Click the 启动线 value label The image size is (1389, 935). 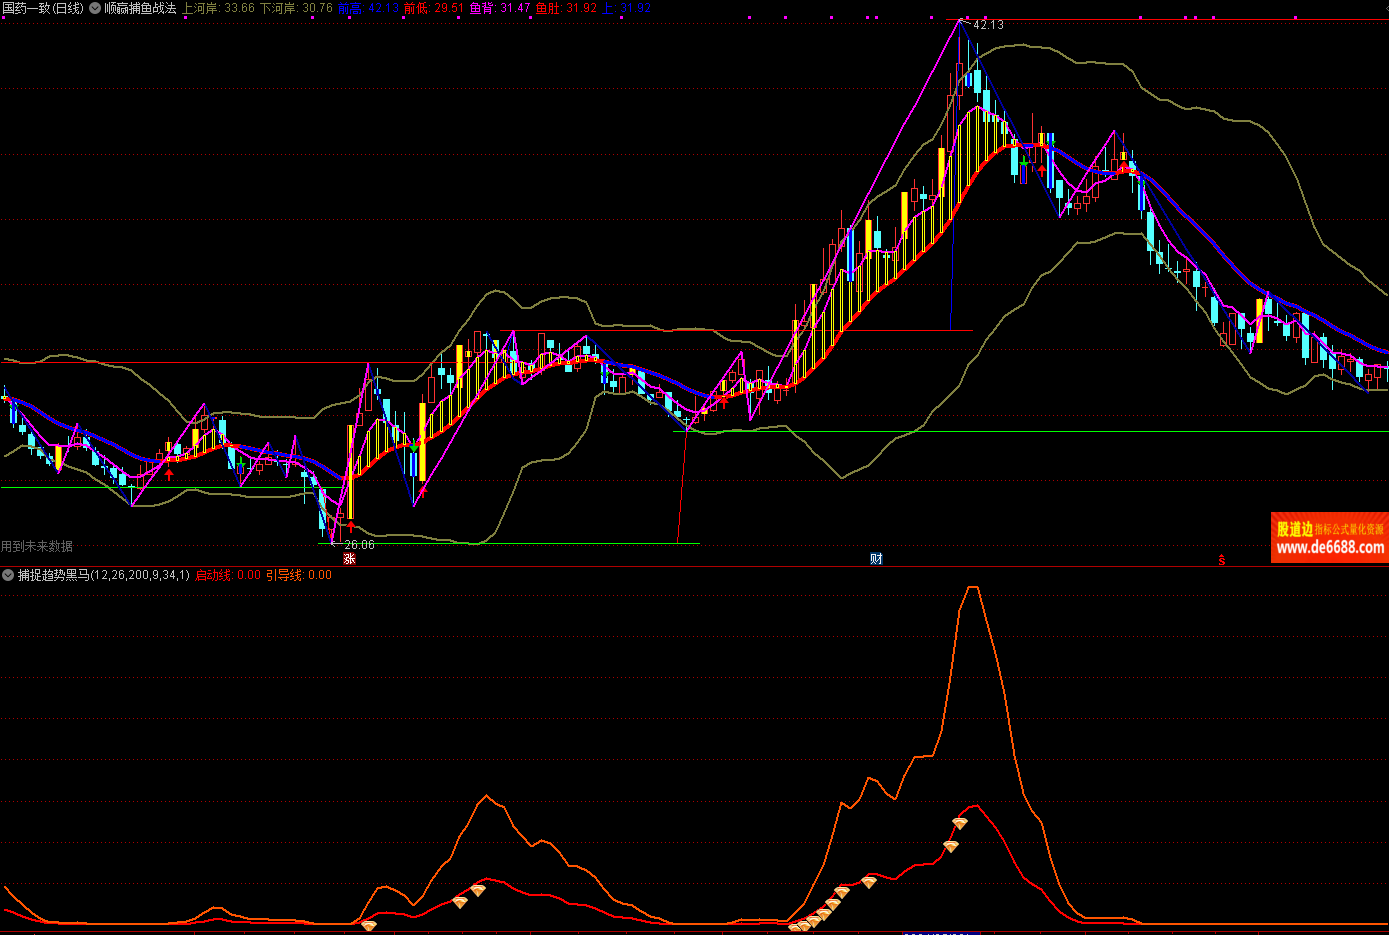(x=227, y=575)
